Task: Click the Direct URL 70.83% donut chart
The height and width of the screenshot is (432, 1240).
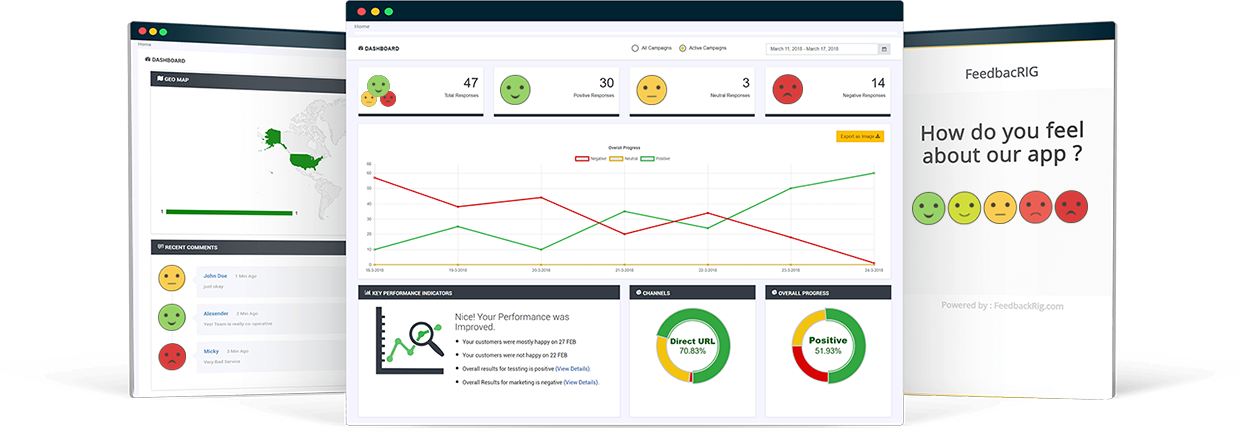Action: pyautogui.click(x=693, y=346)
